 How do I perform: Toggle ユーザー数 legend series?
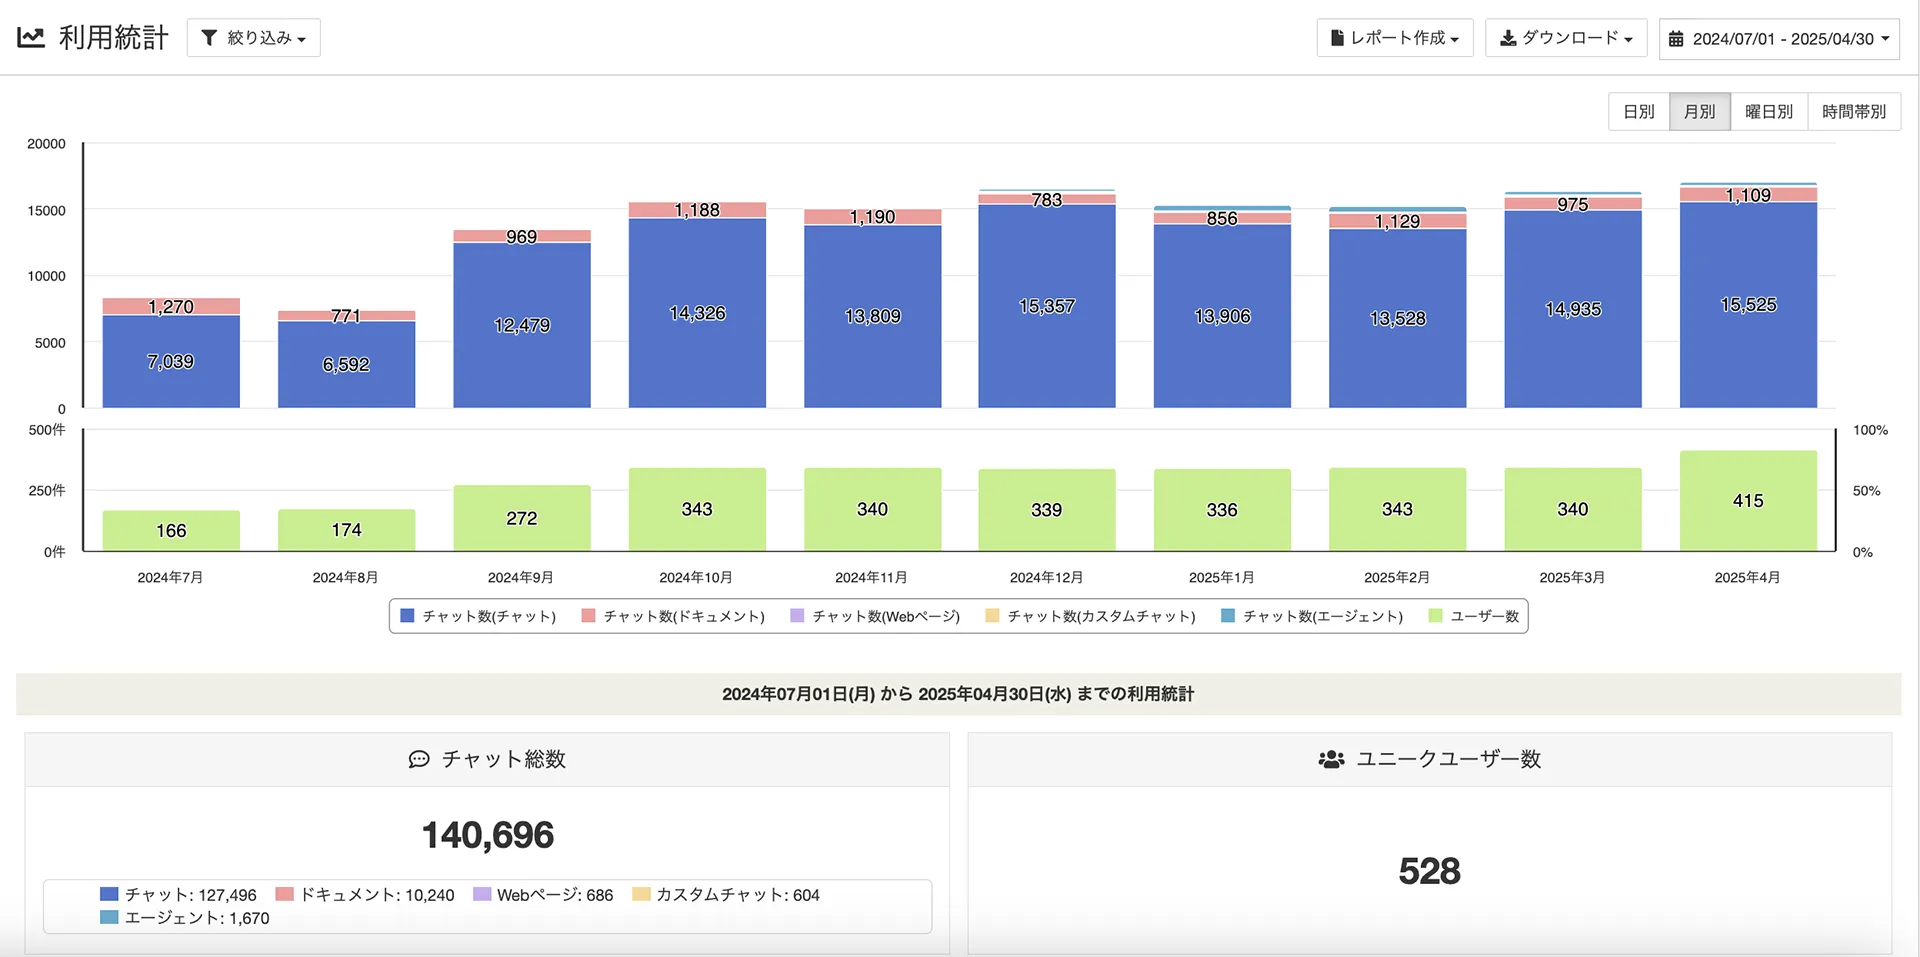(x=1474, y=616)
